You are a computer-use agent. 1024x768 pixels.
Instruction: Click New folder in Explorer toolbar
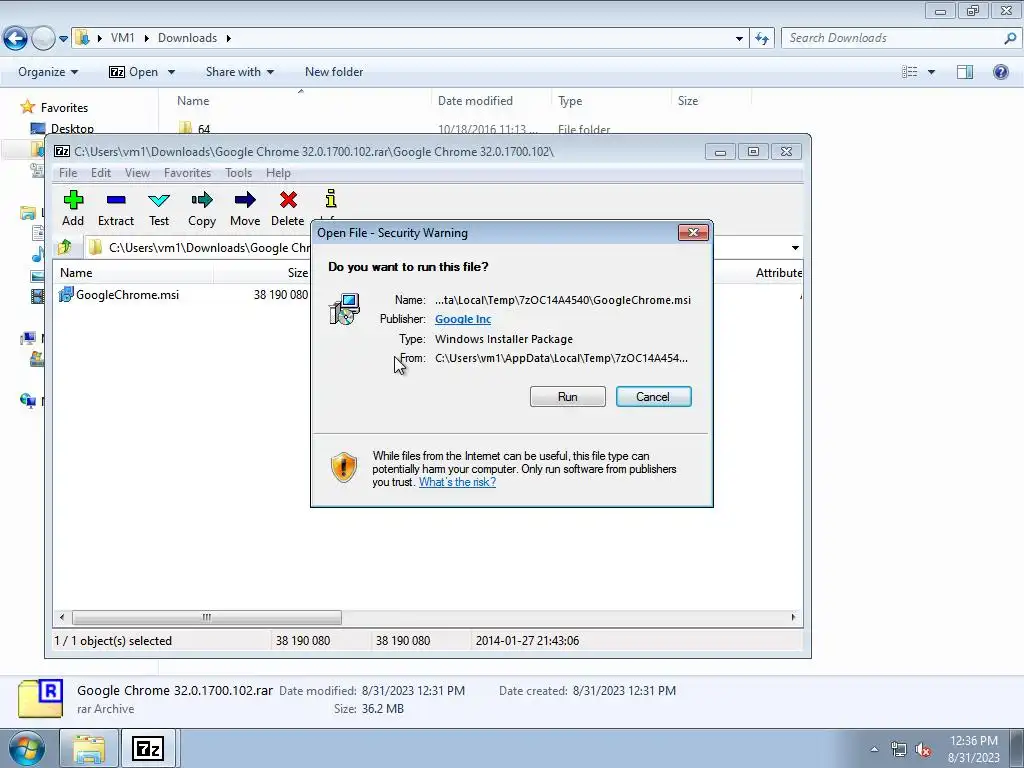coord(334,72)
